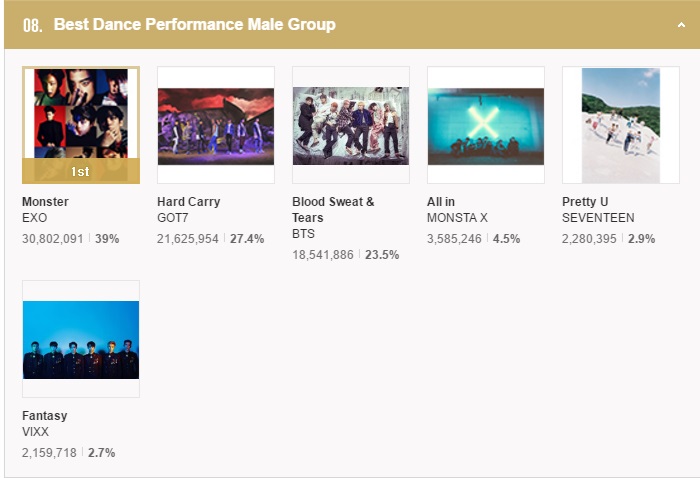The width and height of the screenshot is (700, 478).
Task: Click the 27.4% vote share
Action: 247,239
